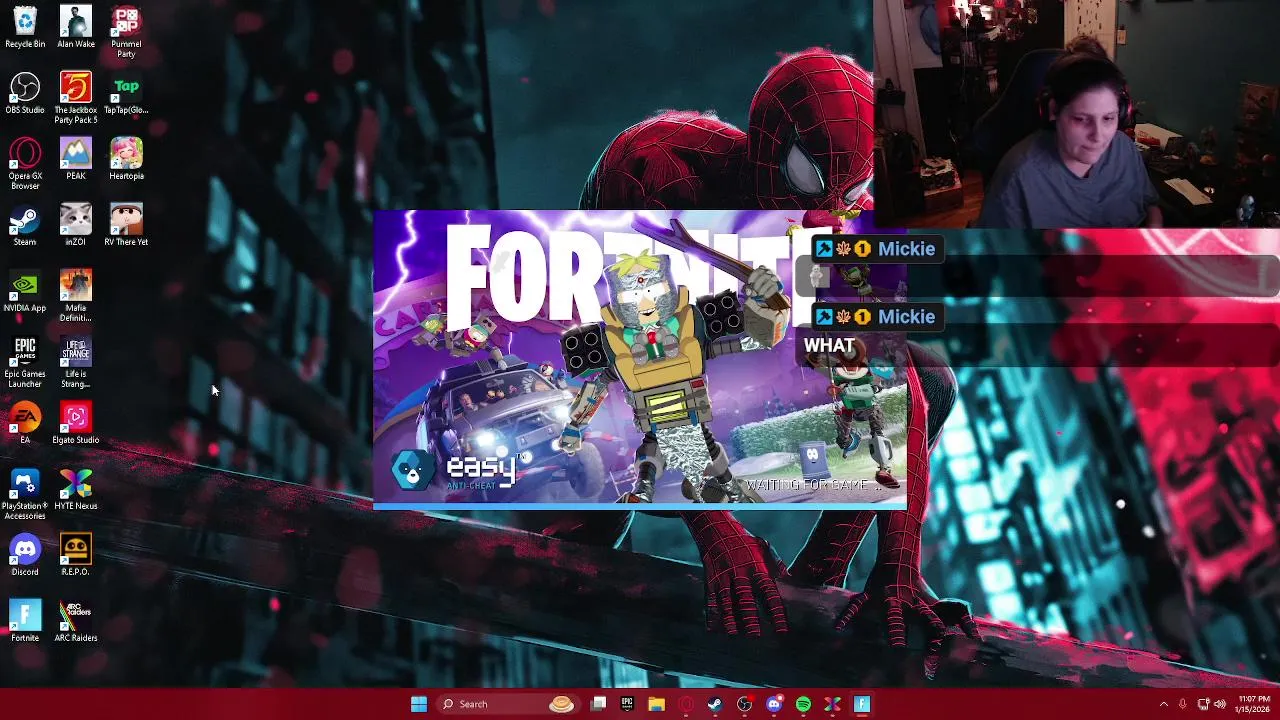Open File Explorer from the taskbar
Image resolution: width=1280 pixels, height=720 pixels.
tap(656, 704)
